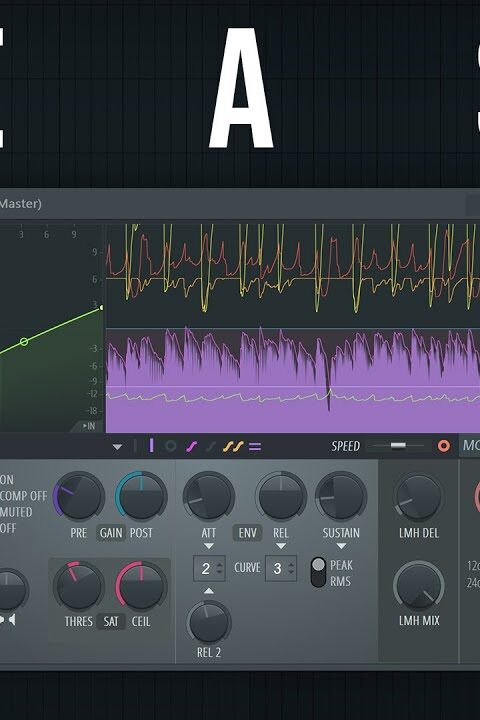480x720 pixels.
Task: Flip the PEAK/RMS toggle switch
Action: coord(318,572)
